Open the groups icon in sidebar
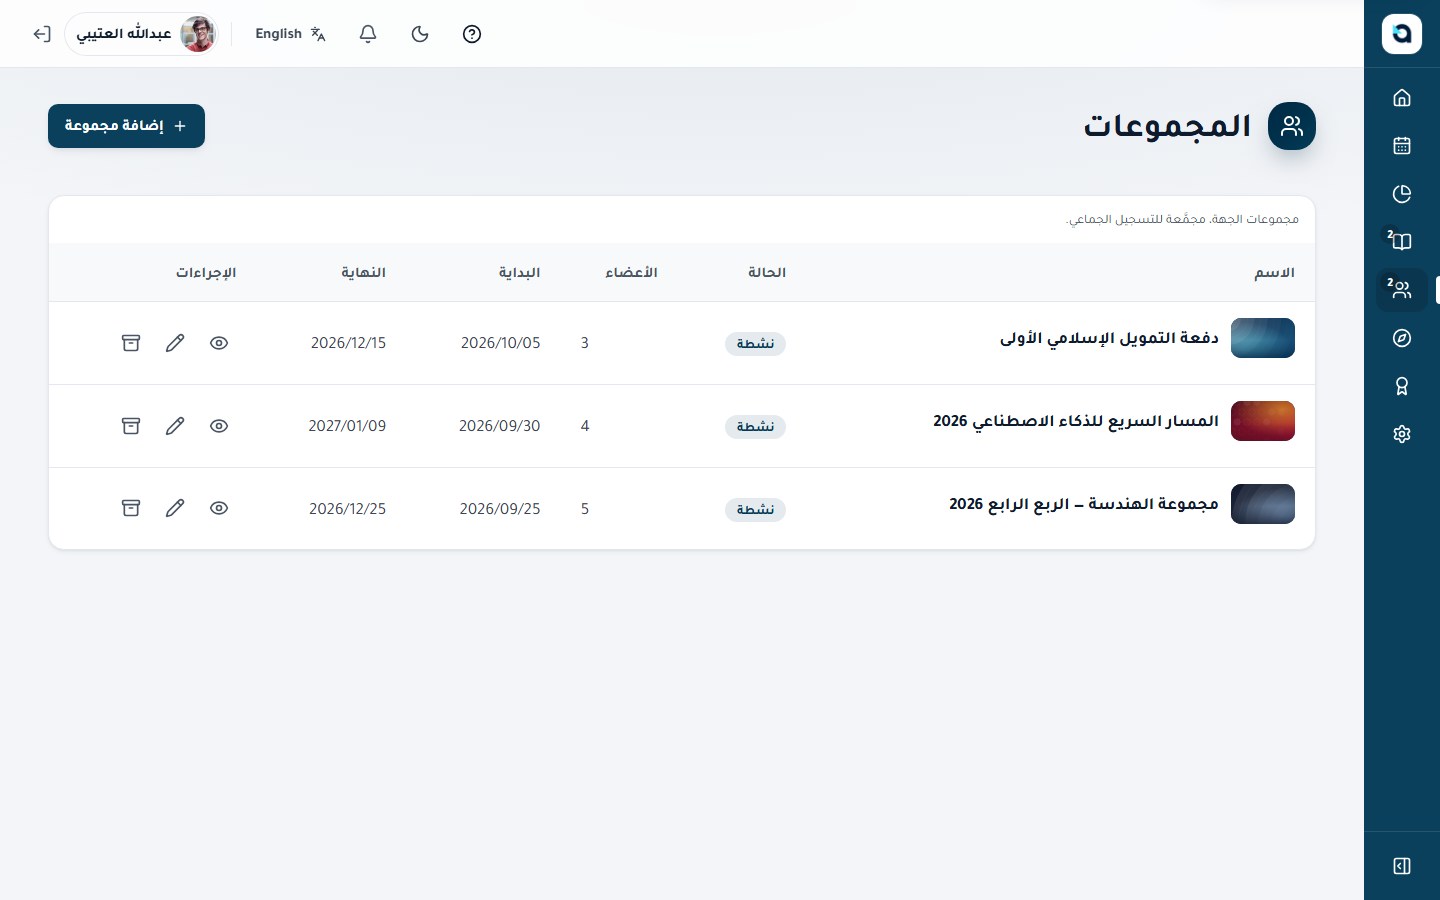This screenshot has width=1440, height=900. [1402, 290]
